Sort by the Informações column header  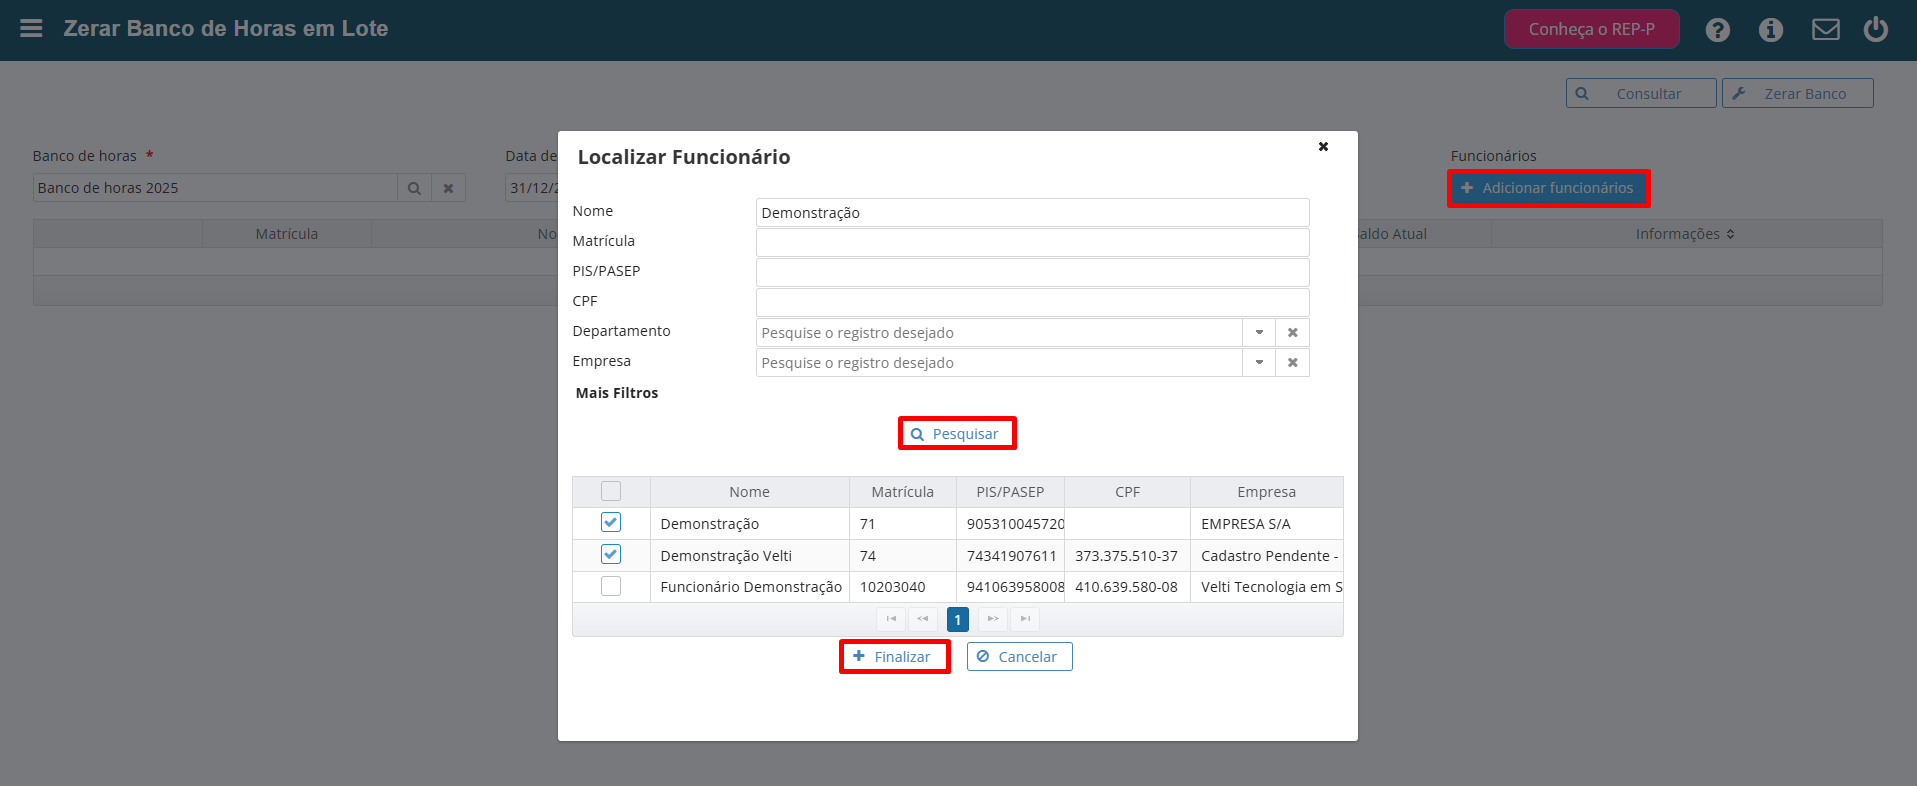point(1686,234)
